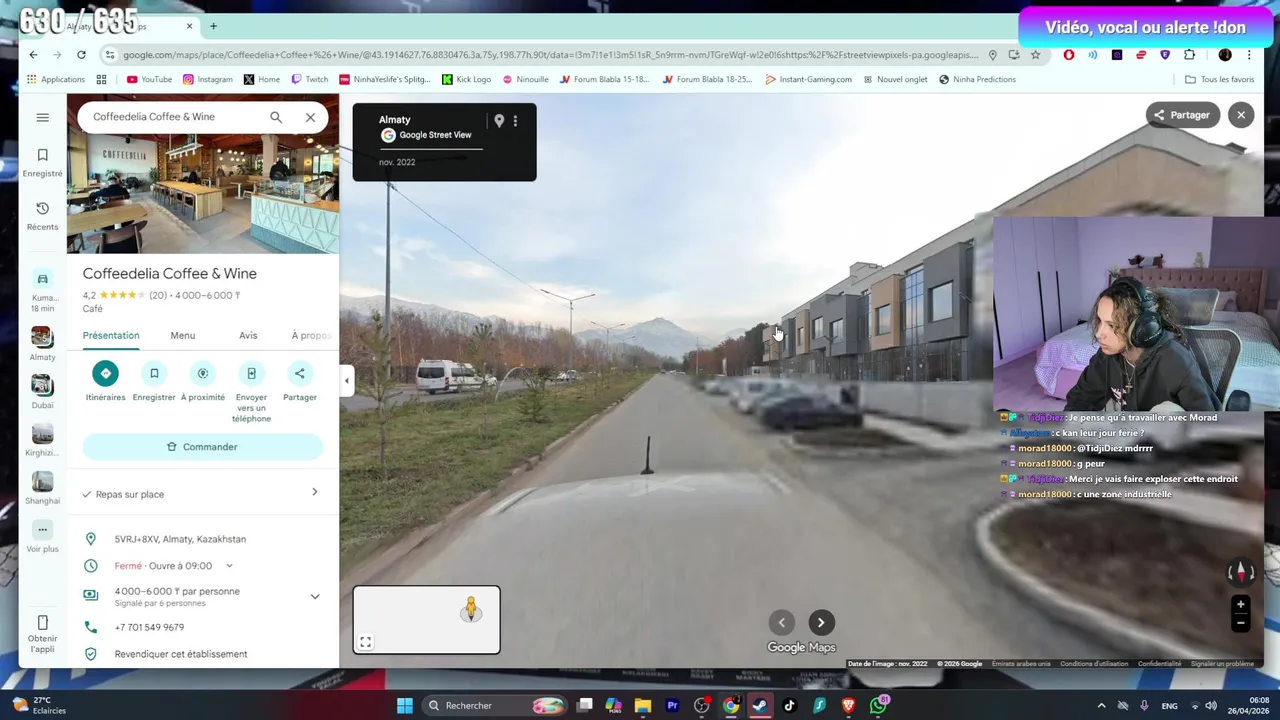Open the Tous les favoris folder

click(x=1219, y=79)
